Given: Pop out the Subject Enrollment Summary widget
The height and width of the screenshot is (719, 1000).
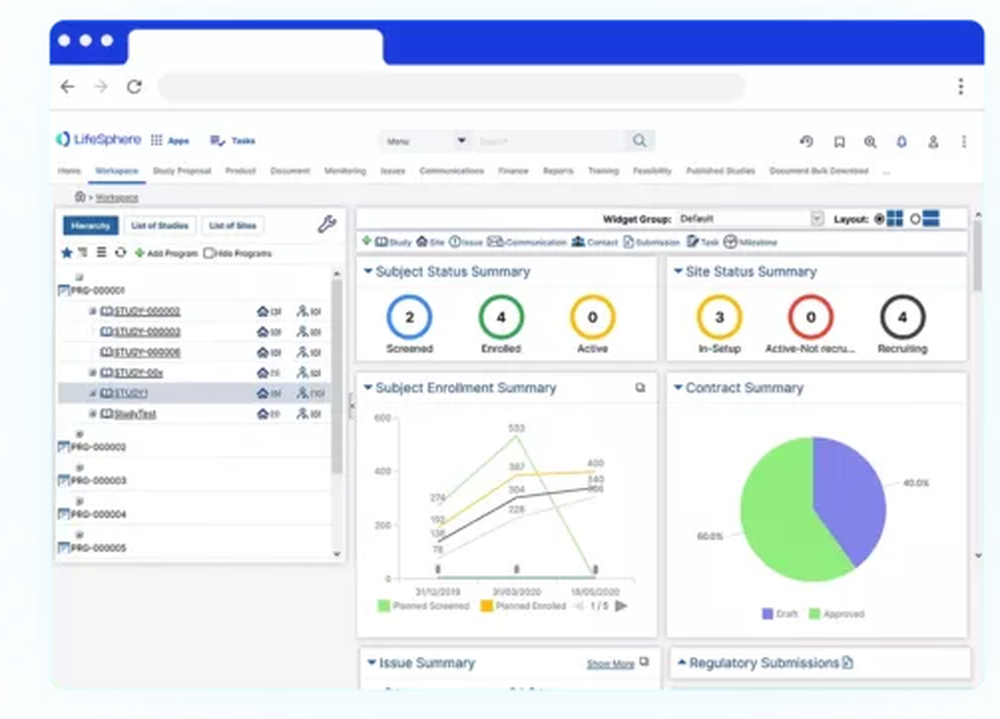Looking at the screenshot, I should [640, 388].
